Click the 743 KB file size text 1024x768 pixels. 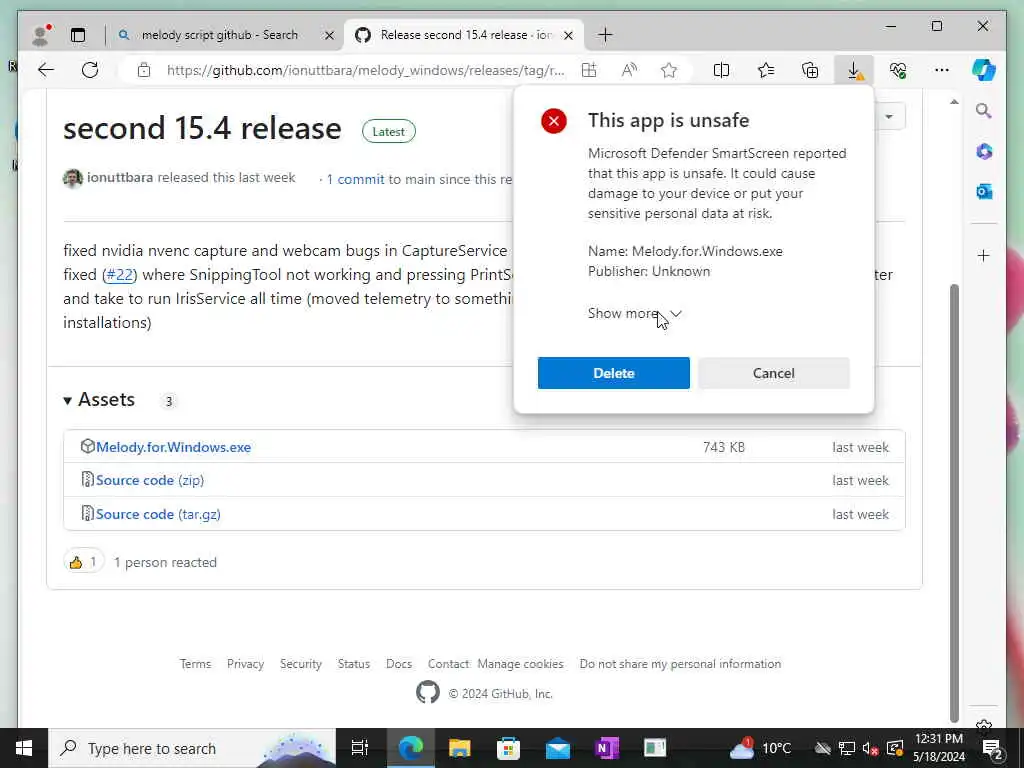(724, 447)
